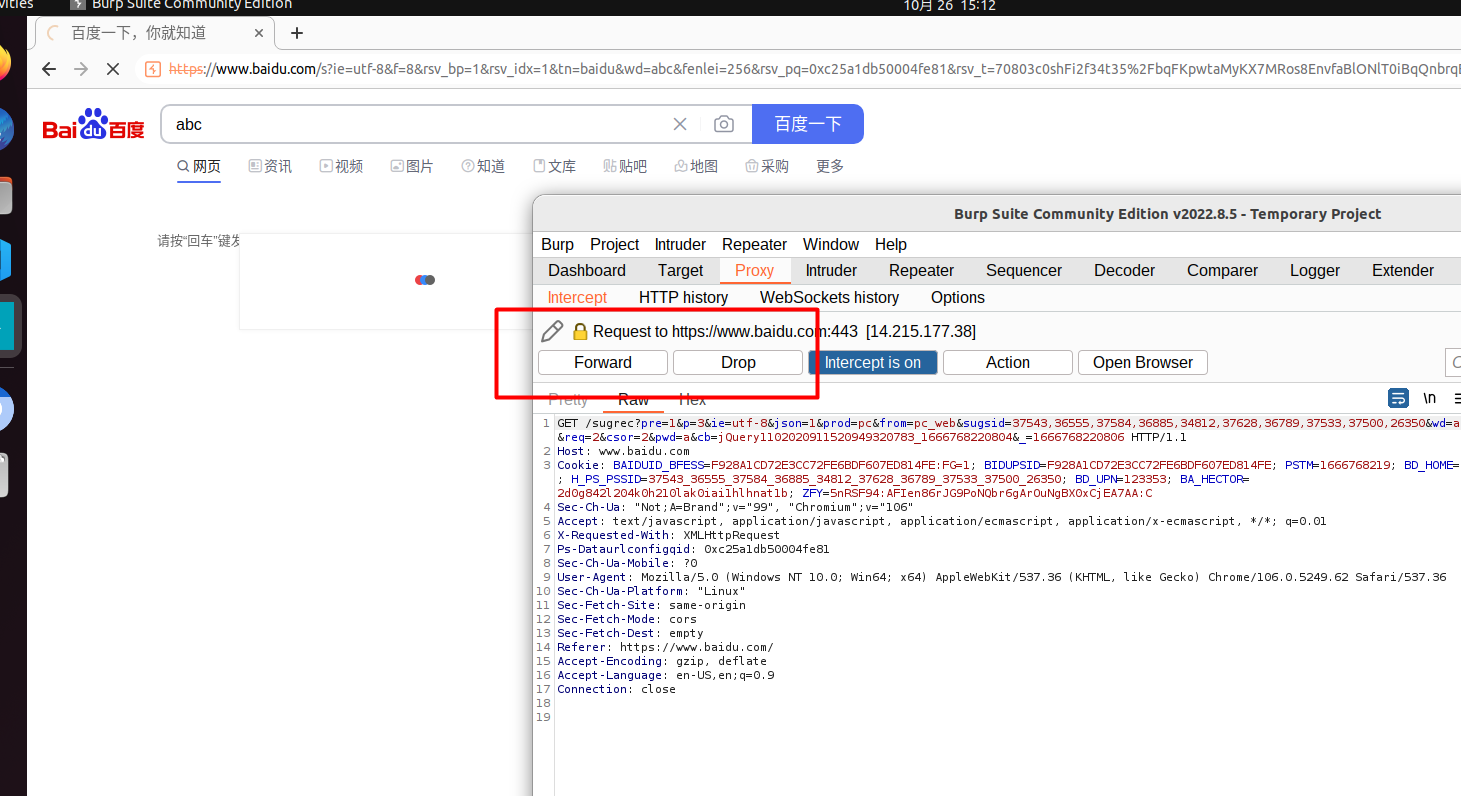Open the Proxy Options sub-tab
1461x796 pixels.
pos(958,297)
